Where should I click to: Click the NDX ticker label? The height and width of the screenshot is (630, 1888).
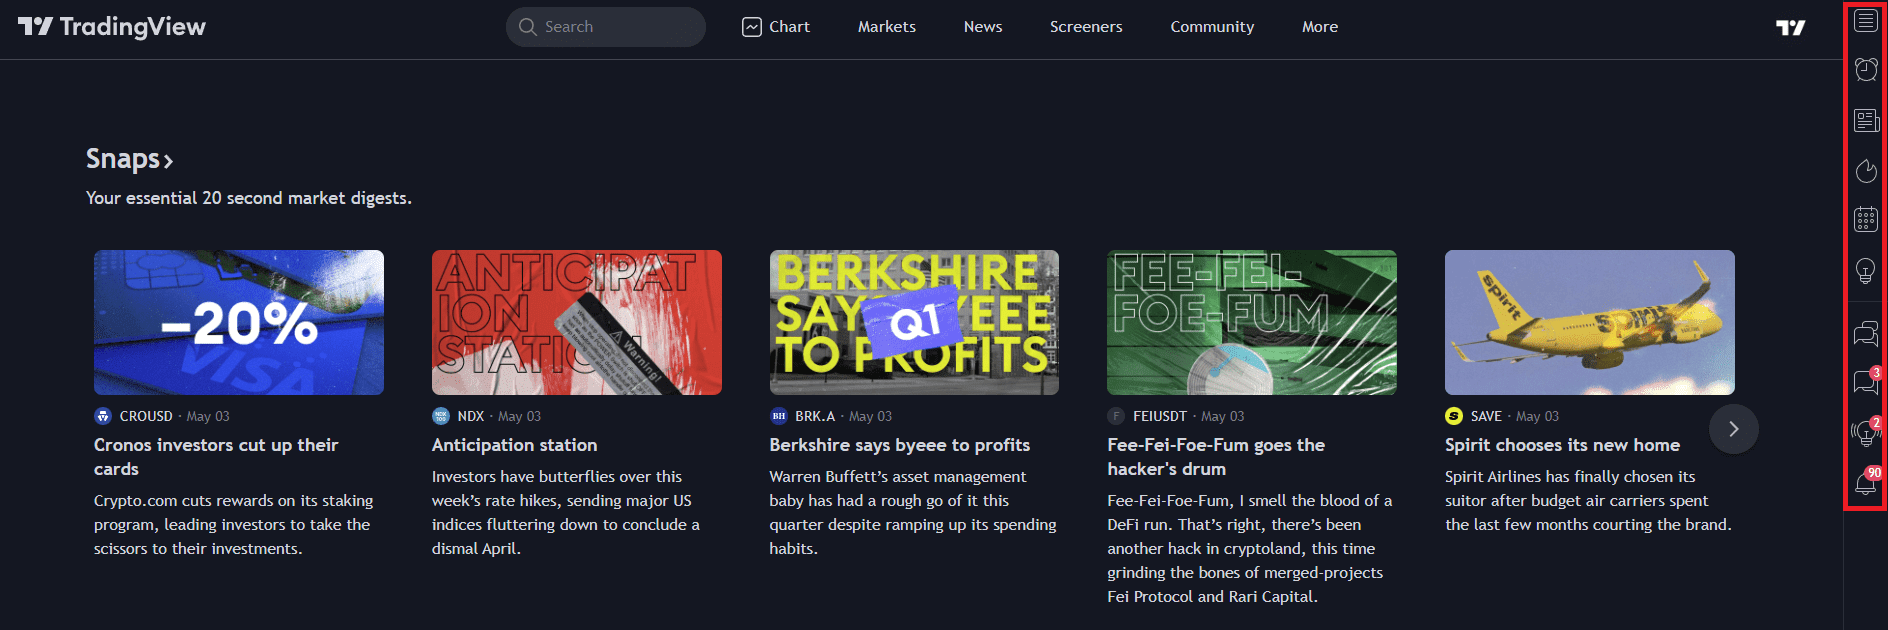(471, 416)
